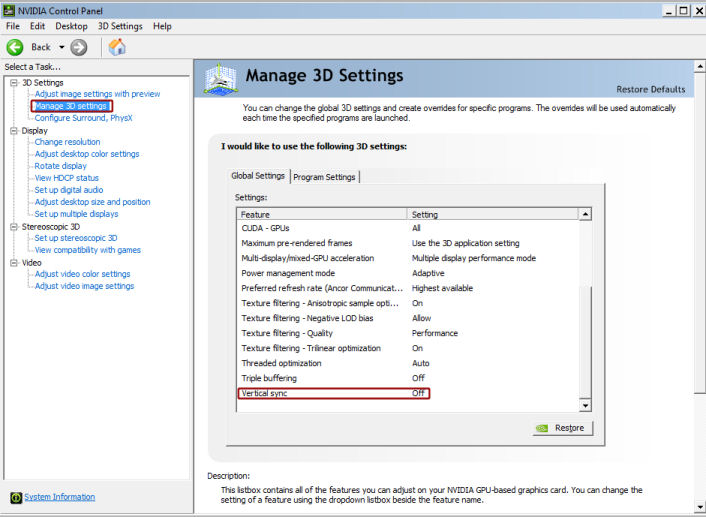
Task: Open Set up multiple displays
Action: (76, 214)
